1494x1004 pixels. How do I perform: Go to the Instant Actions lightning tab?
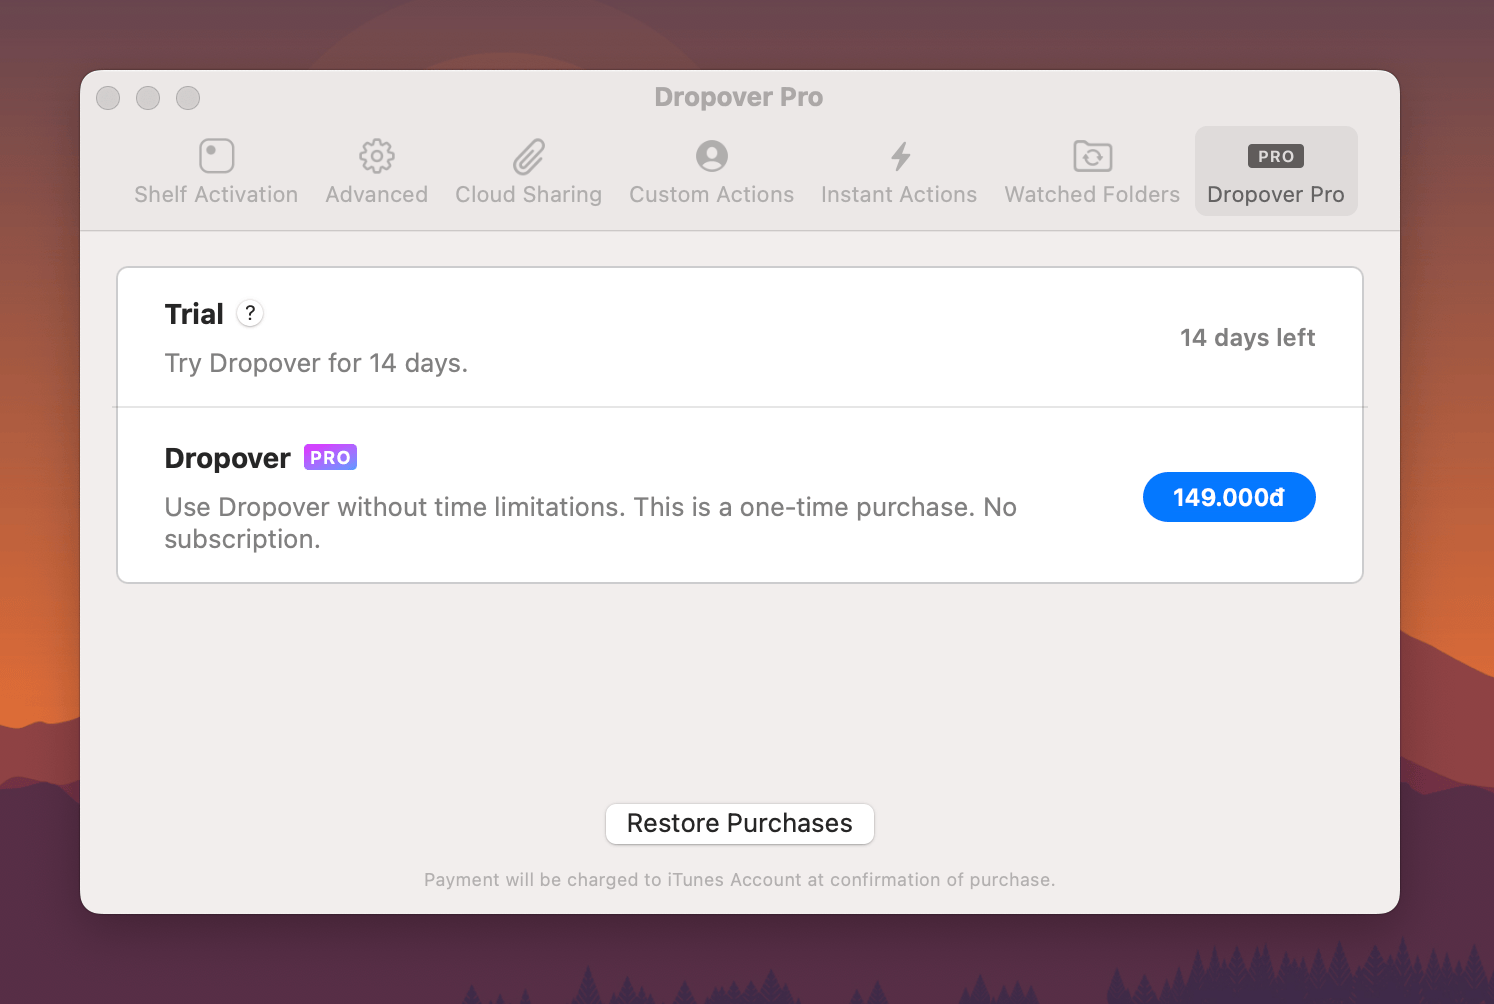(x=899, y=172)
